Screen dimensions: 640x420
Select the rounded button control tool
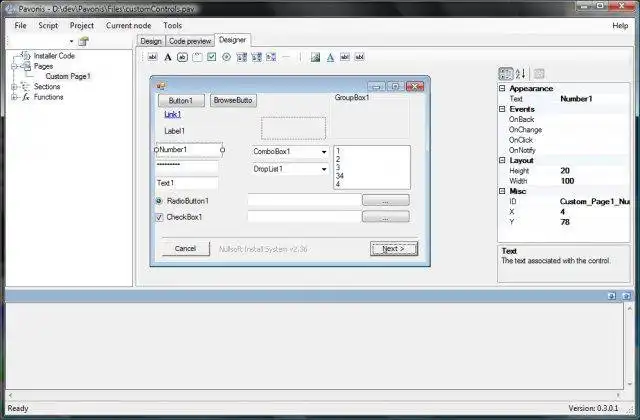tap(182, 57)
